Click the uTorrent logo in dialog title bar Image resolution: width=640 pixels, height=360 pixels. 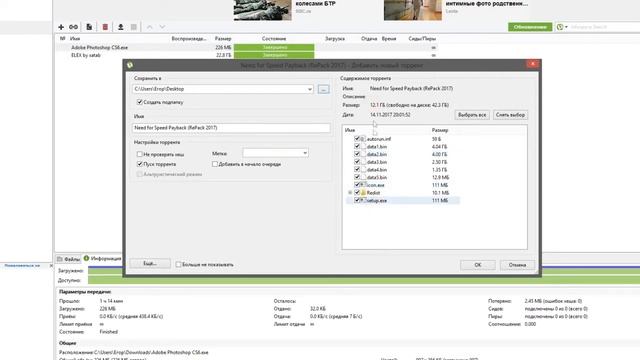pos(130,65)
